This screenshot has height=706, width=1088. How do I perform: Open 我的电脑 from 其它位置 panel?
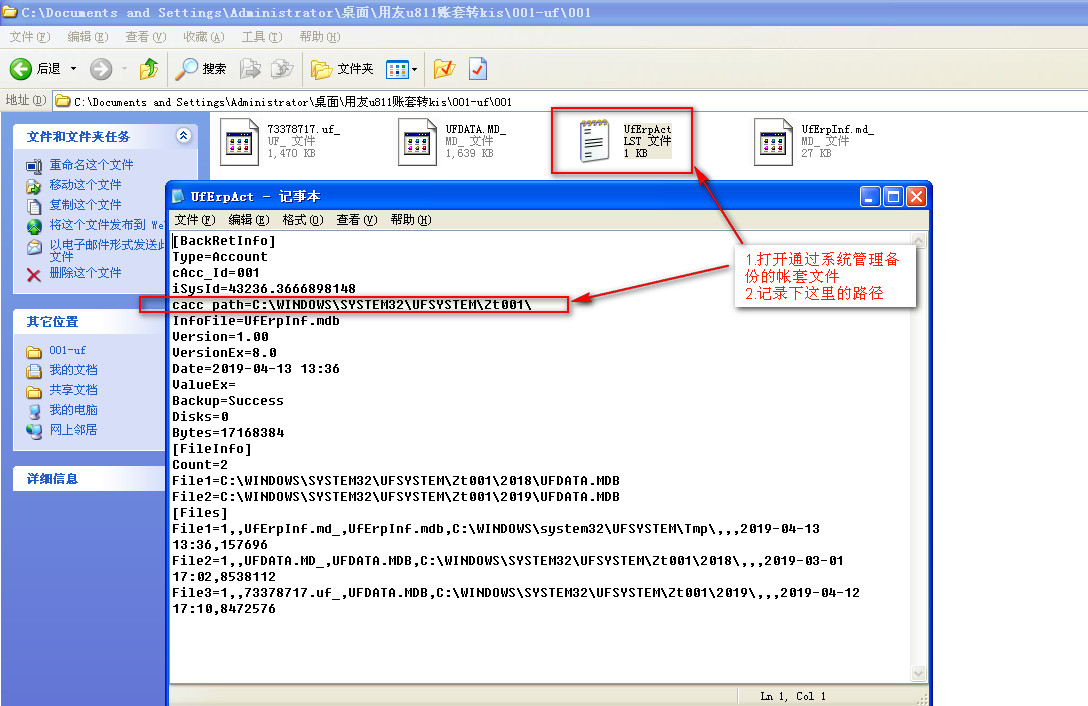pos(73,410)
